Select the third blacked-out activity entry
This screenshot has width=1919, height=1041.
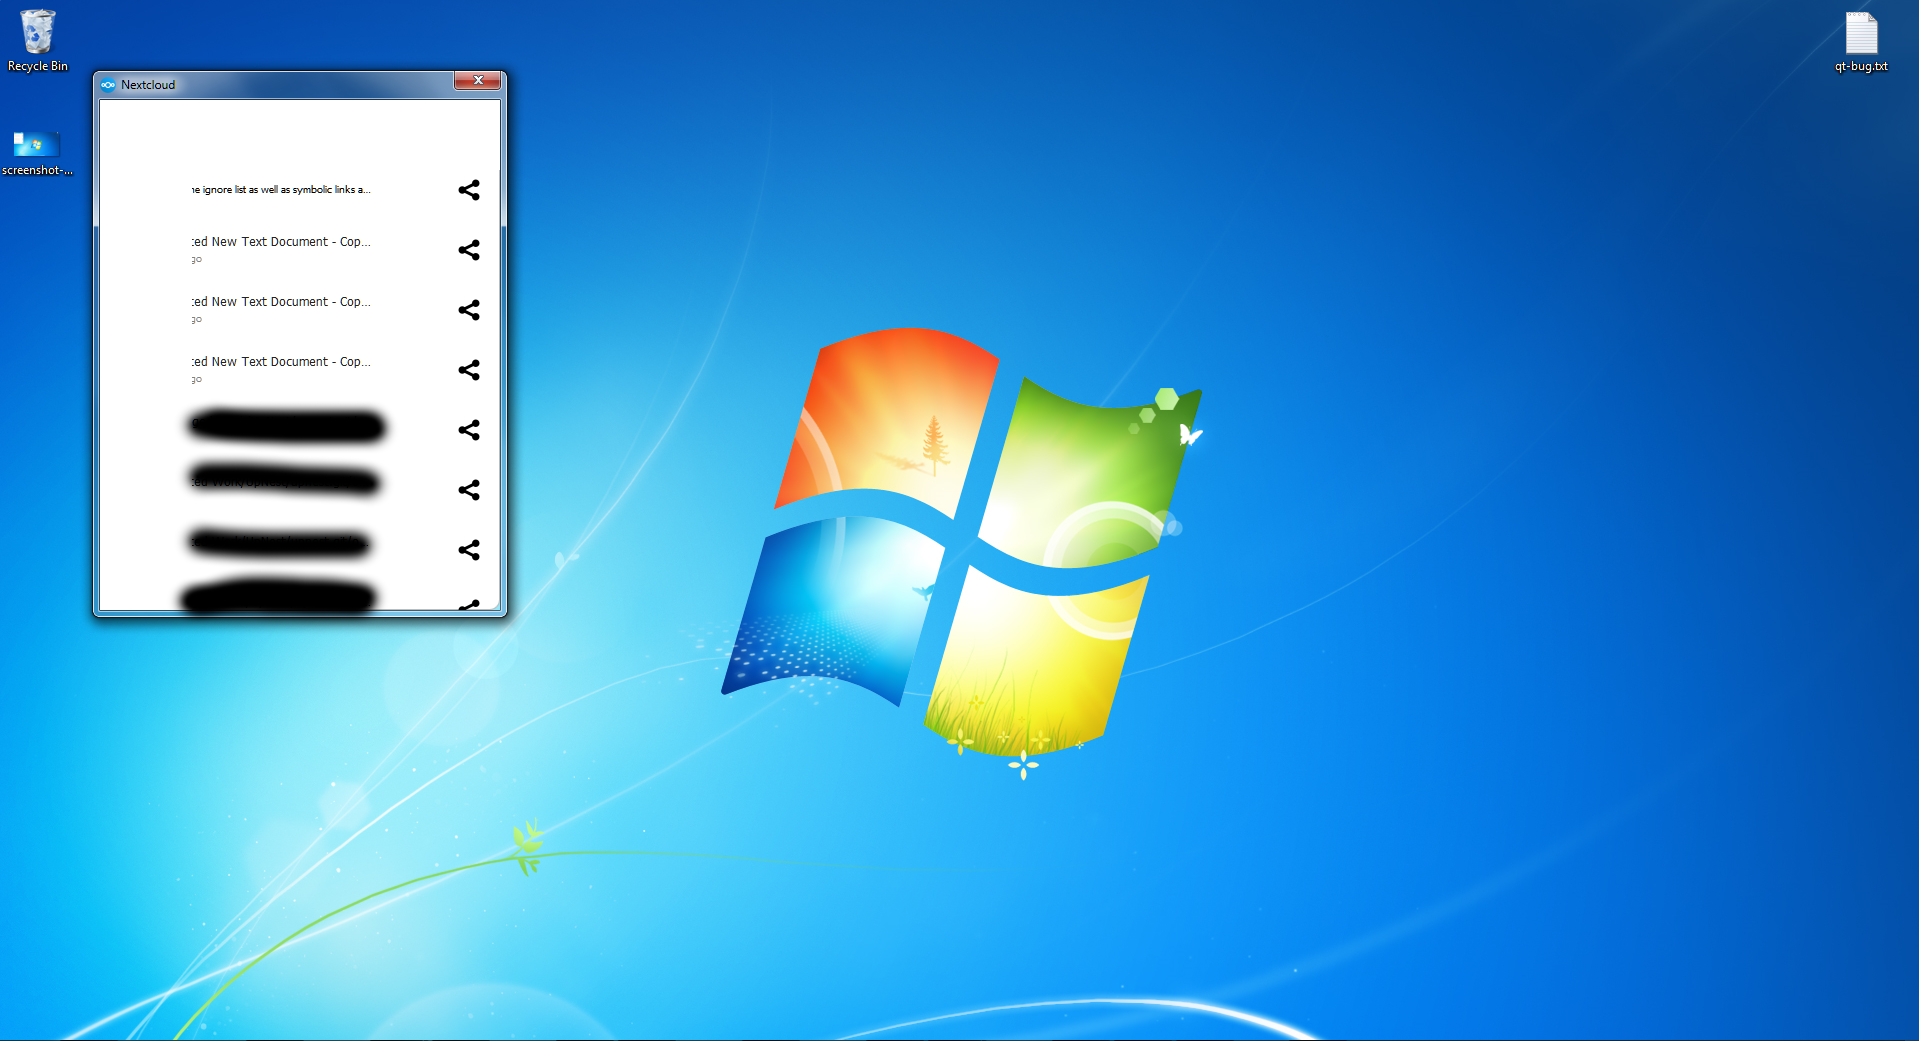click(280, 543)
